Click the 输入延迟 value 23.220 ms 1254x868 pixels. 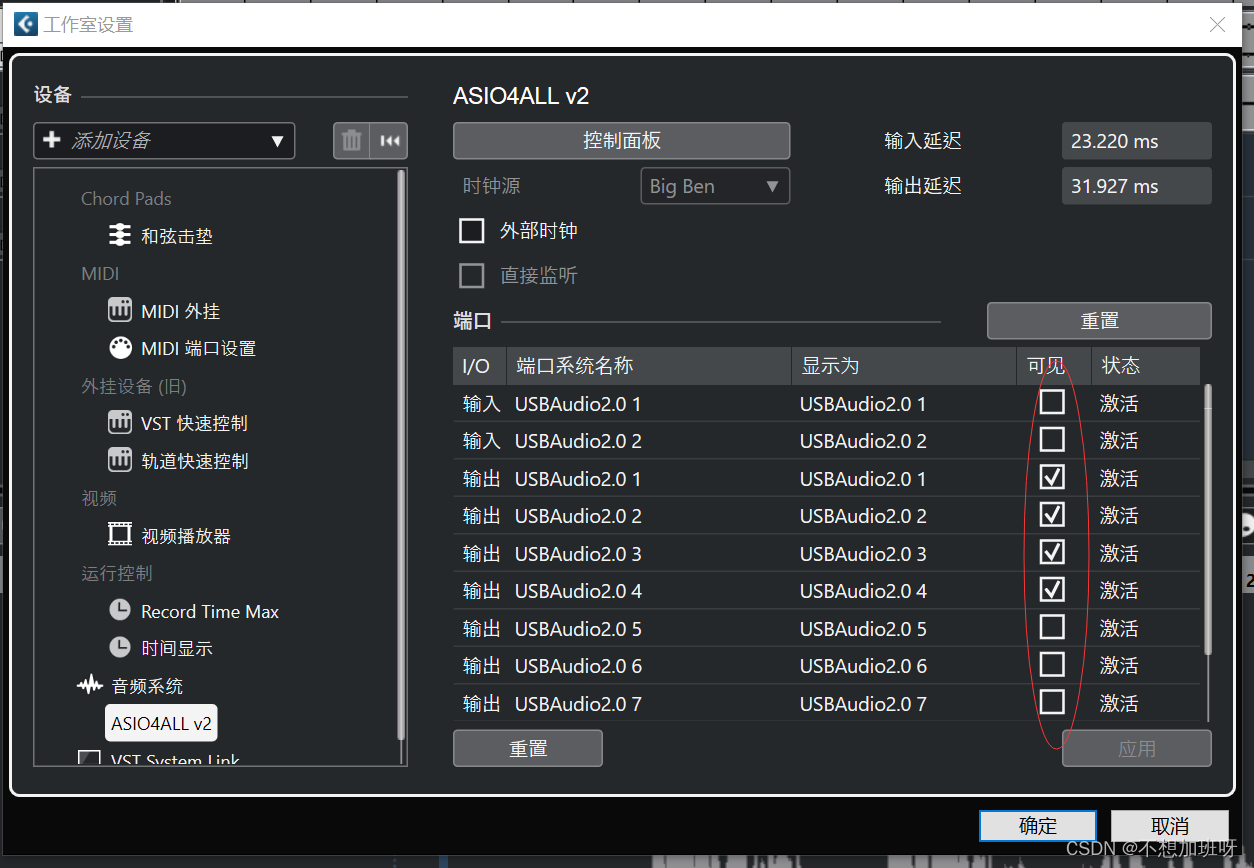[1137, 141]
